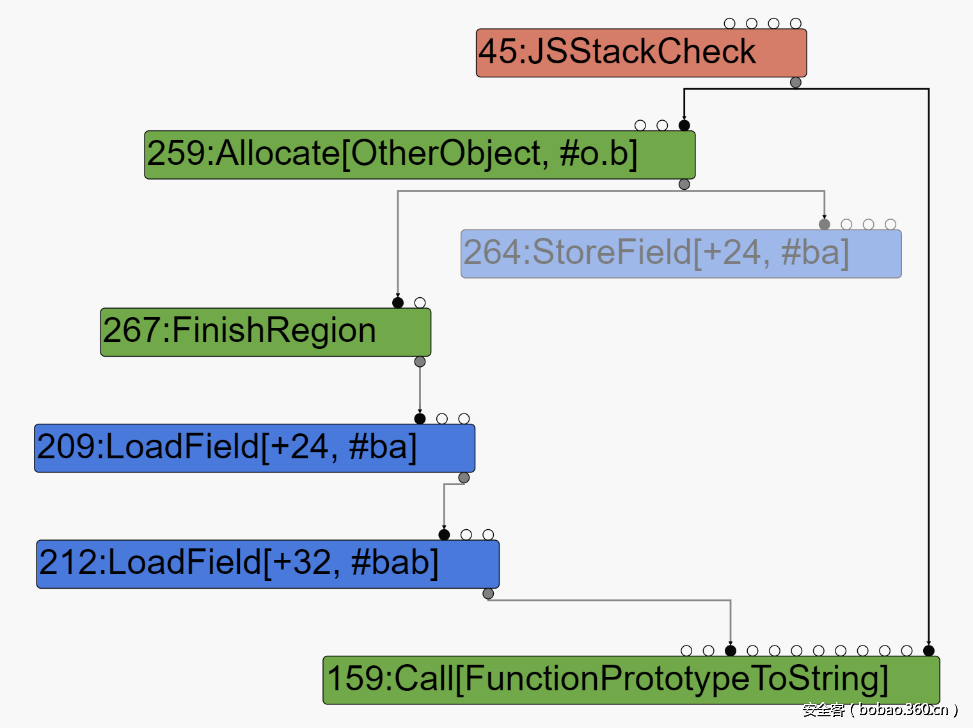Screen dimensions: 973x728
Task: Click output port below 212:LoadField node
Action: pos(488,594)
